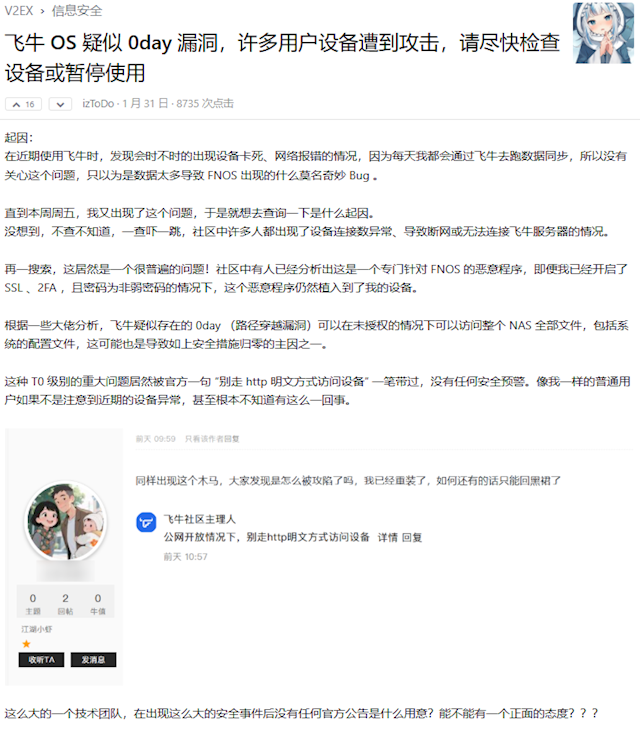The height and width of the screenshot is (742, 640).
Task: Open the 回帖 count stat
Action: coord(65,604)
